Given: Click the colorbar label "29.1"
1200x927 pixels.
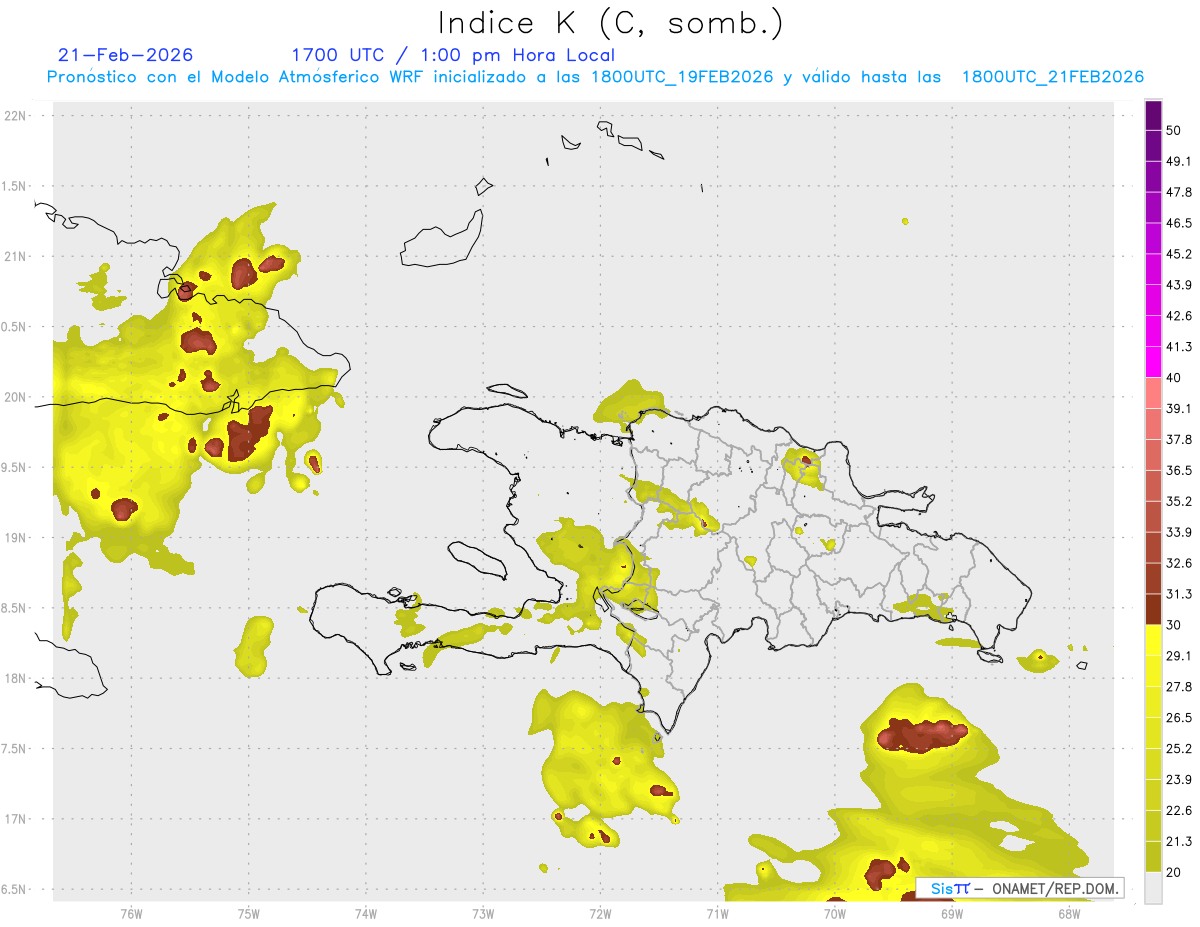Looking at the screenshot, I should click(1179, 656).
